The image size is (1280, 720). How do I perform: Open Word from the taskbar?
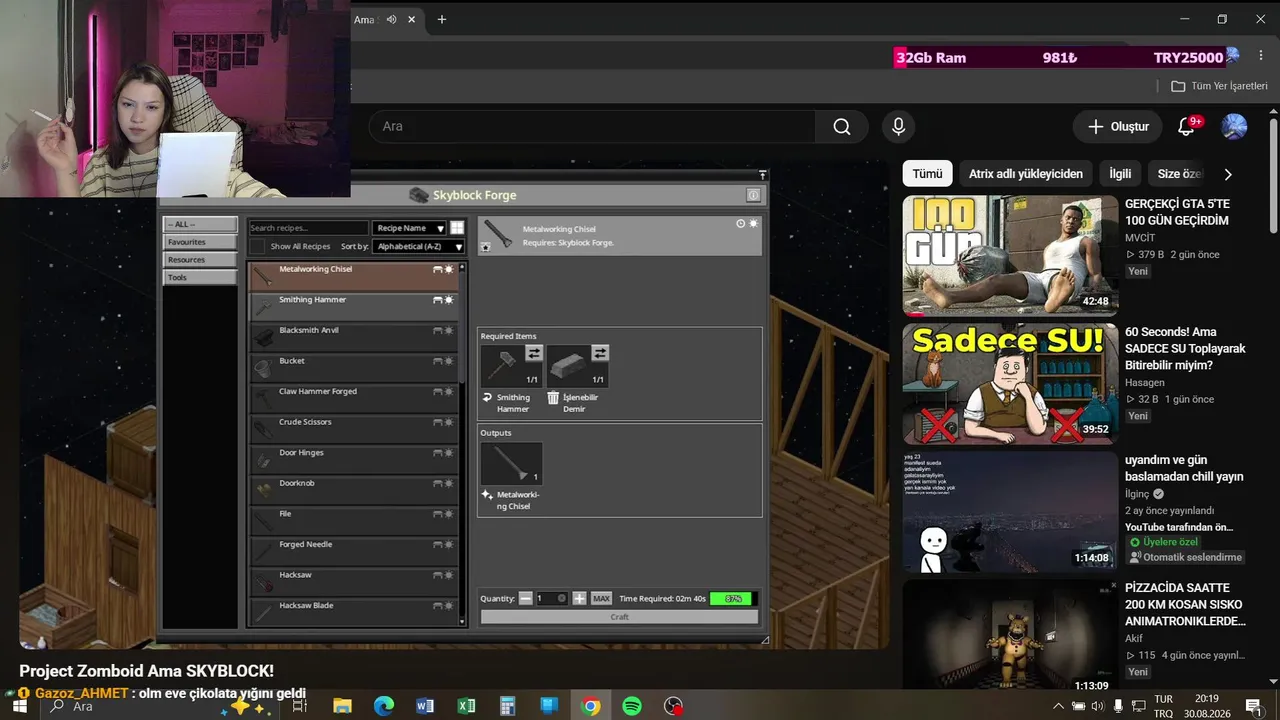click(x=425, y=706)
